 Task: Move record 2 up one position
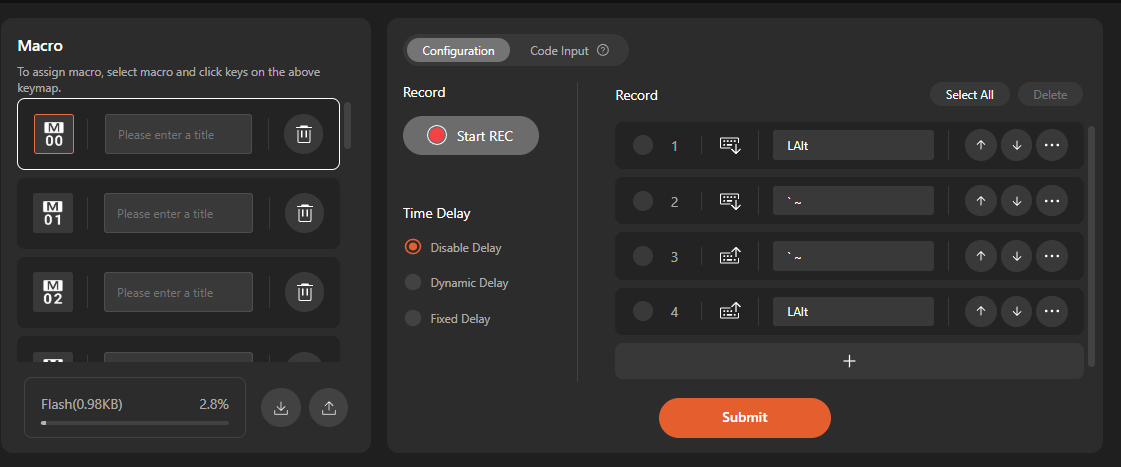tap(981, 201)
